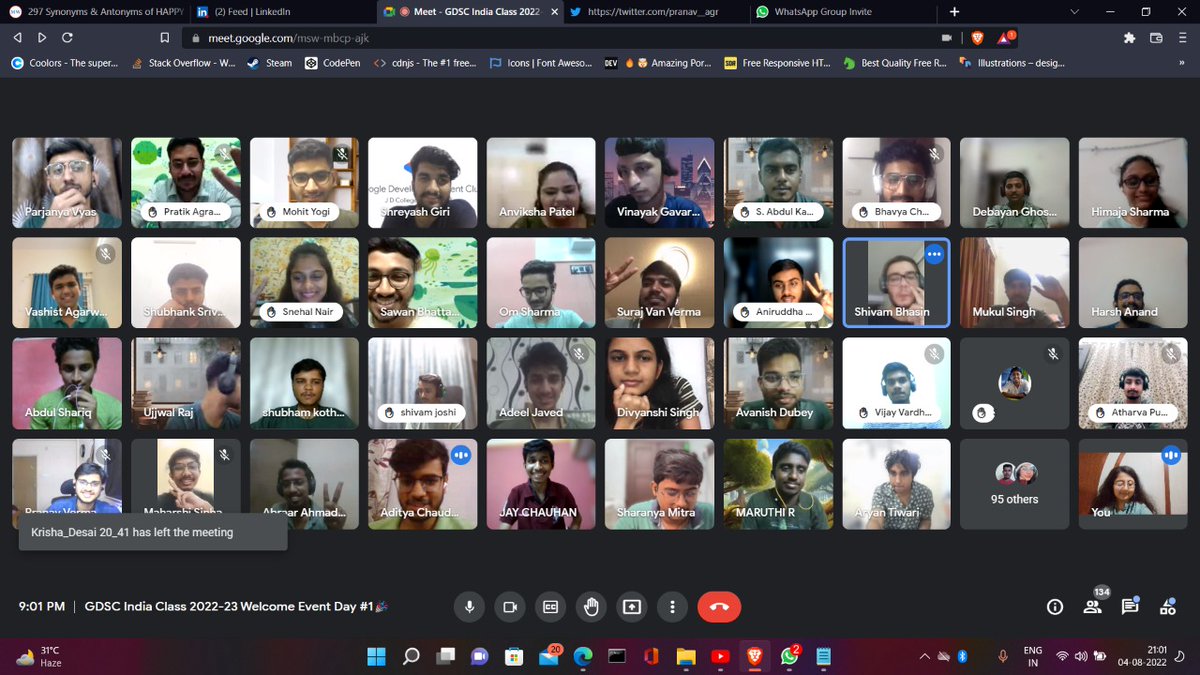Open the more options menu in Meet
The height and width of the screenshot is (675, 1200).
[x=672, y=606]
